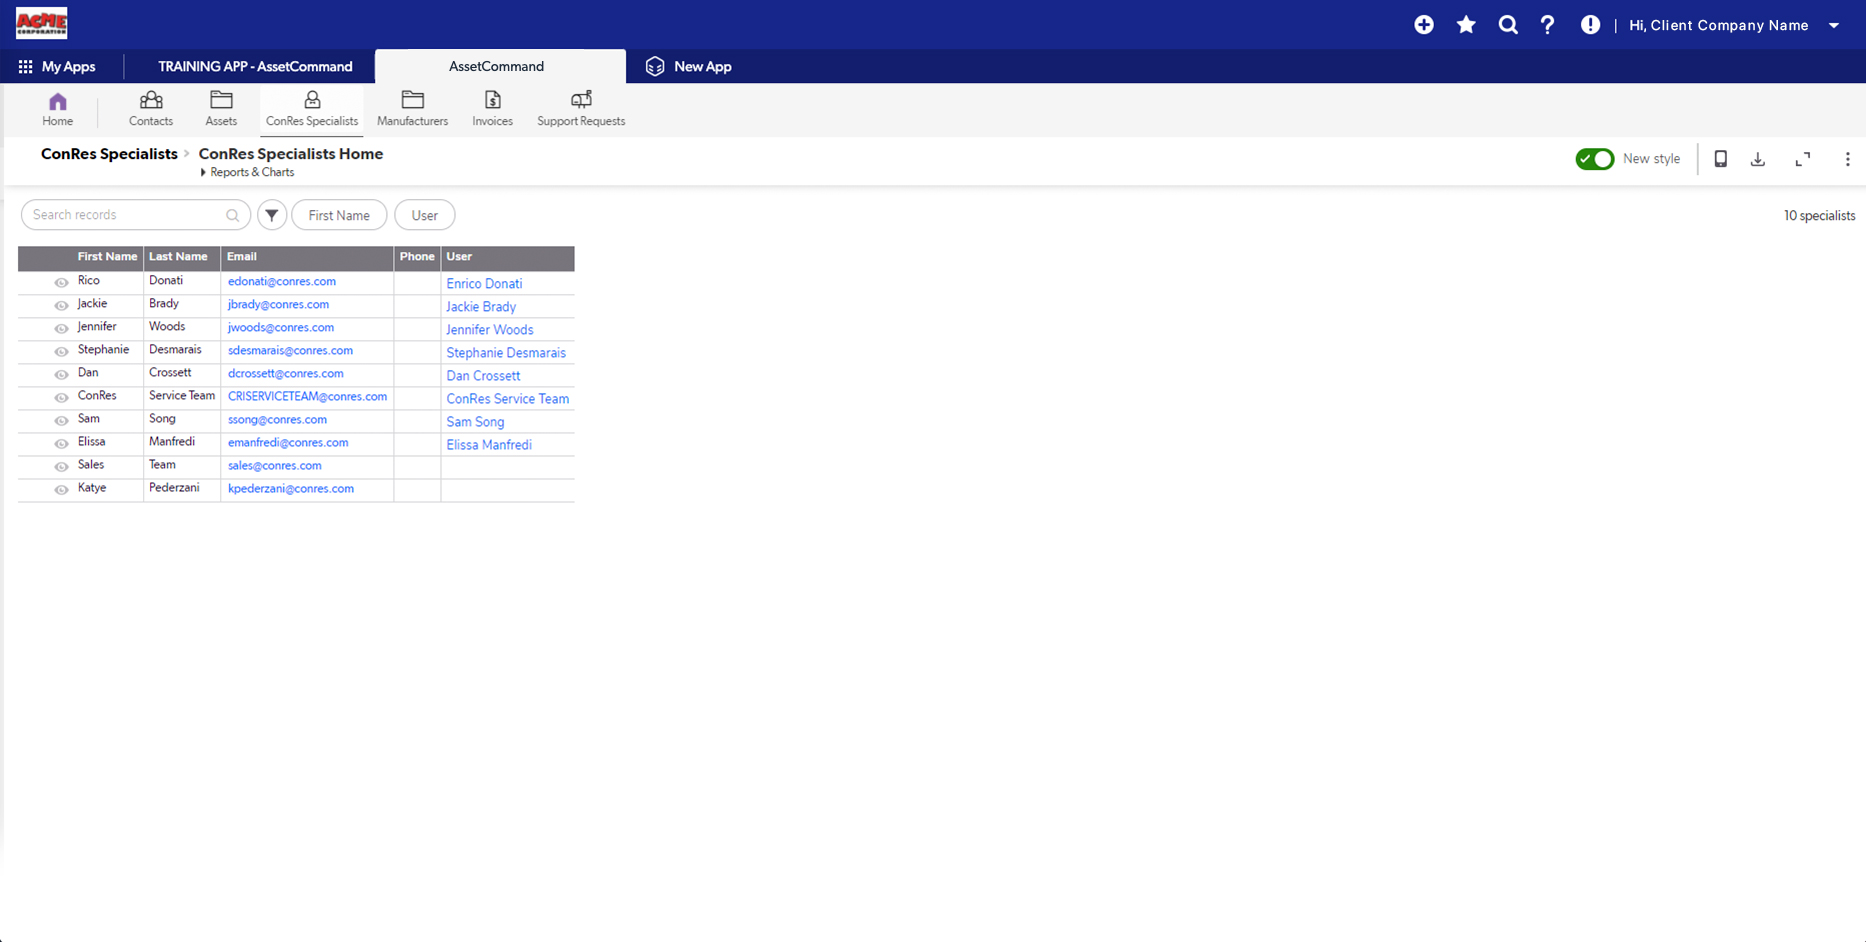The image size is (1866, 942).
Task: Click the mobile device preview icon
Action: (x=1721, y=159)
